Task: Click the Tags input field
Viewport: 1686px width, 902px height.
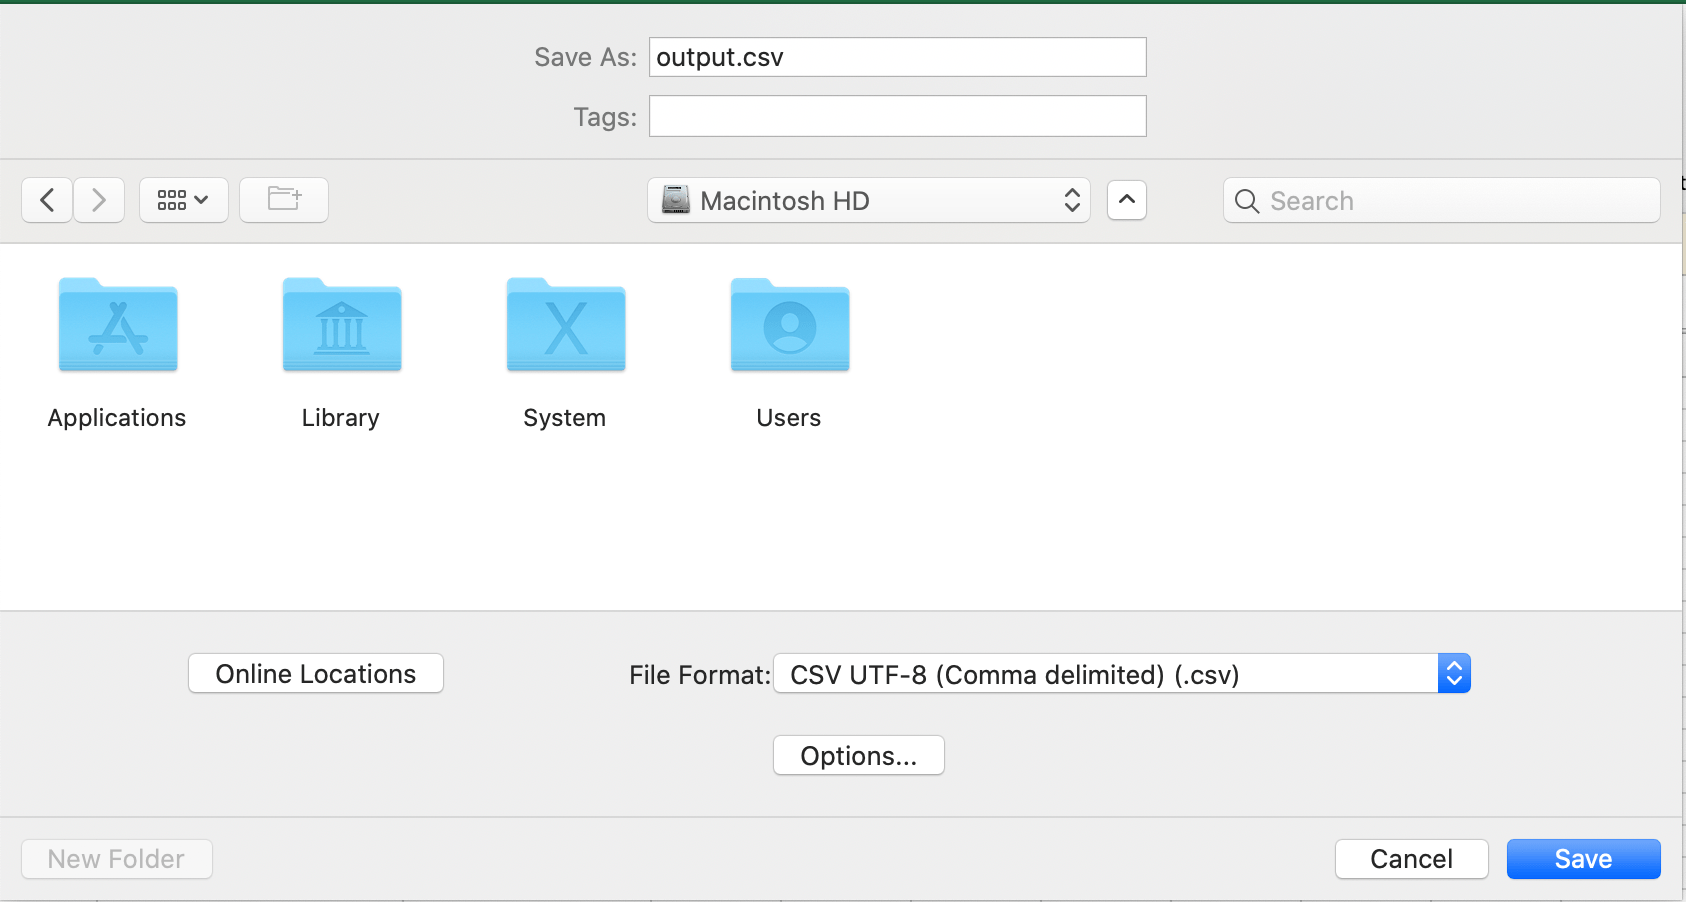Action: pyautogui.click(x=896, y=116)
